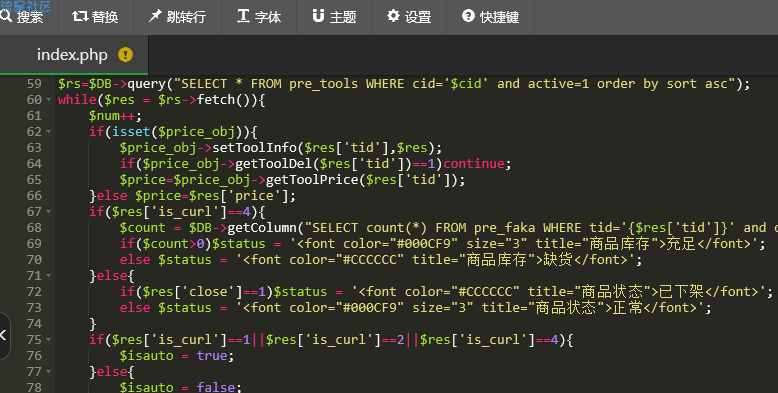The width and height of the screenshot is (778, 393).
Task: Click the 替换 replace arrows icon
Action: pos(80,16)
